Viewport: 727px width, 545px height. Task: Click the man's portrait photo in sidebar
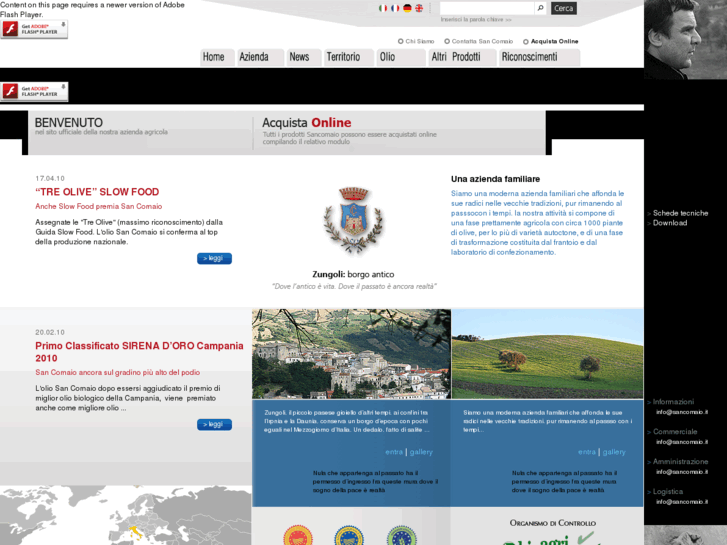[685, 39]
